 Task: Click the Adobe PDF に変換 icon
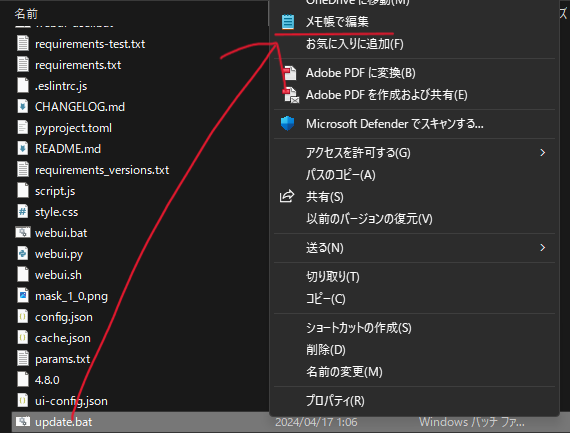point(290,73)
